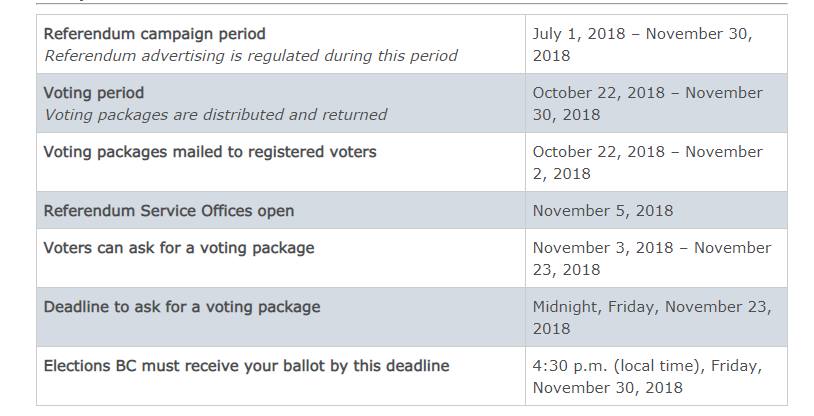Select the italic "Referendum advertising is regulated" note
The height and width of the screenshot is (416, 814).
click(250, 56)
